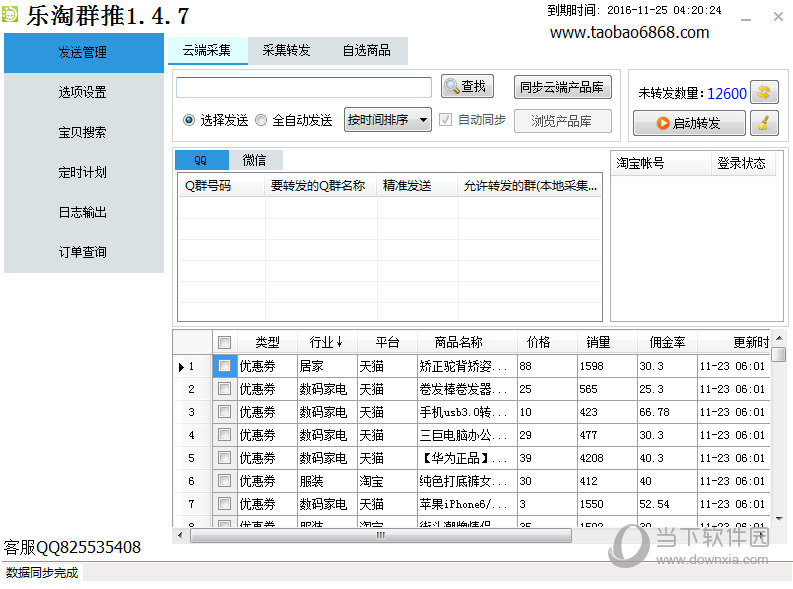This screenshot has width=793, height=589.
Task: Sort by the 行业 column header
Action: [327, 342]
